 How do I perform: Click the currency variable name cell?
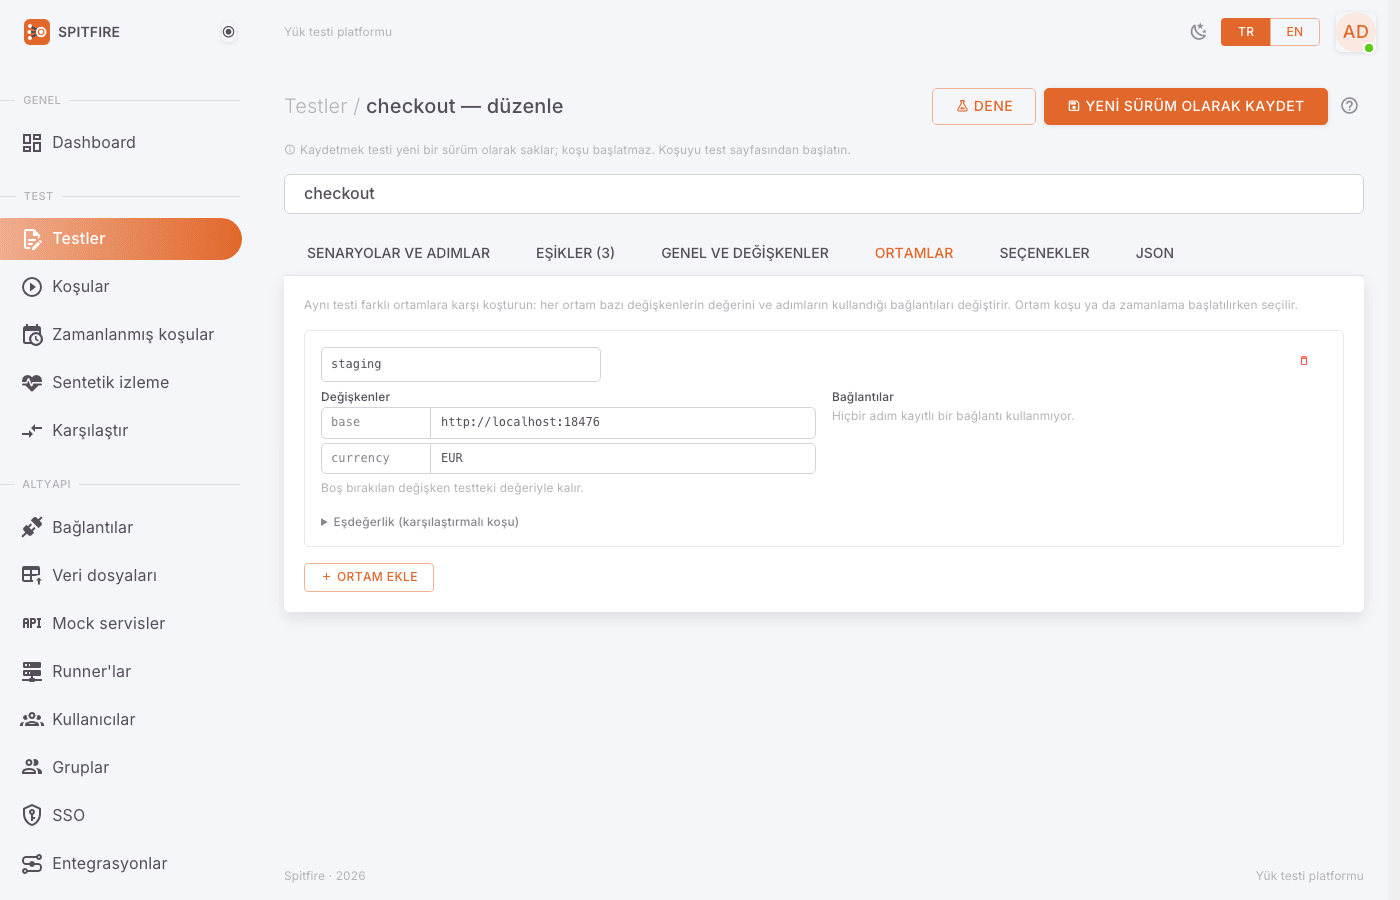point(376,458)
